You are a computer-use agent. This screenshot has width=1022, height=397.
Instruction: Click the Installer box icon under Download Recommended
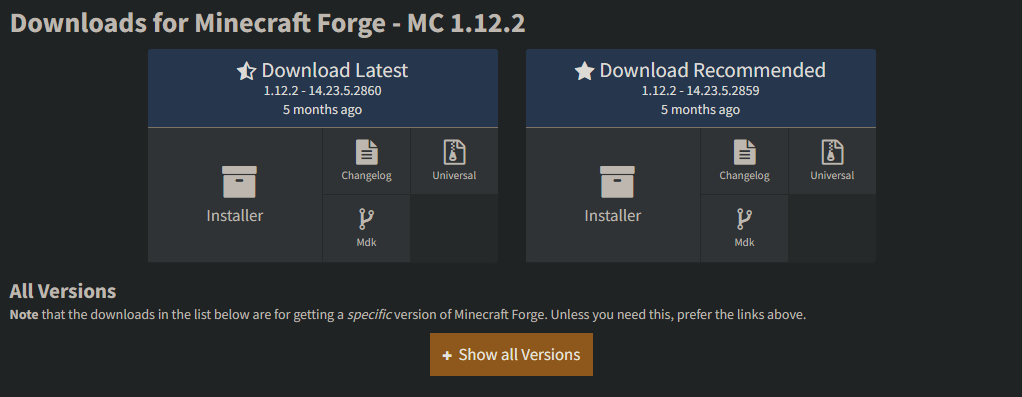(x=617, y=182)
